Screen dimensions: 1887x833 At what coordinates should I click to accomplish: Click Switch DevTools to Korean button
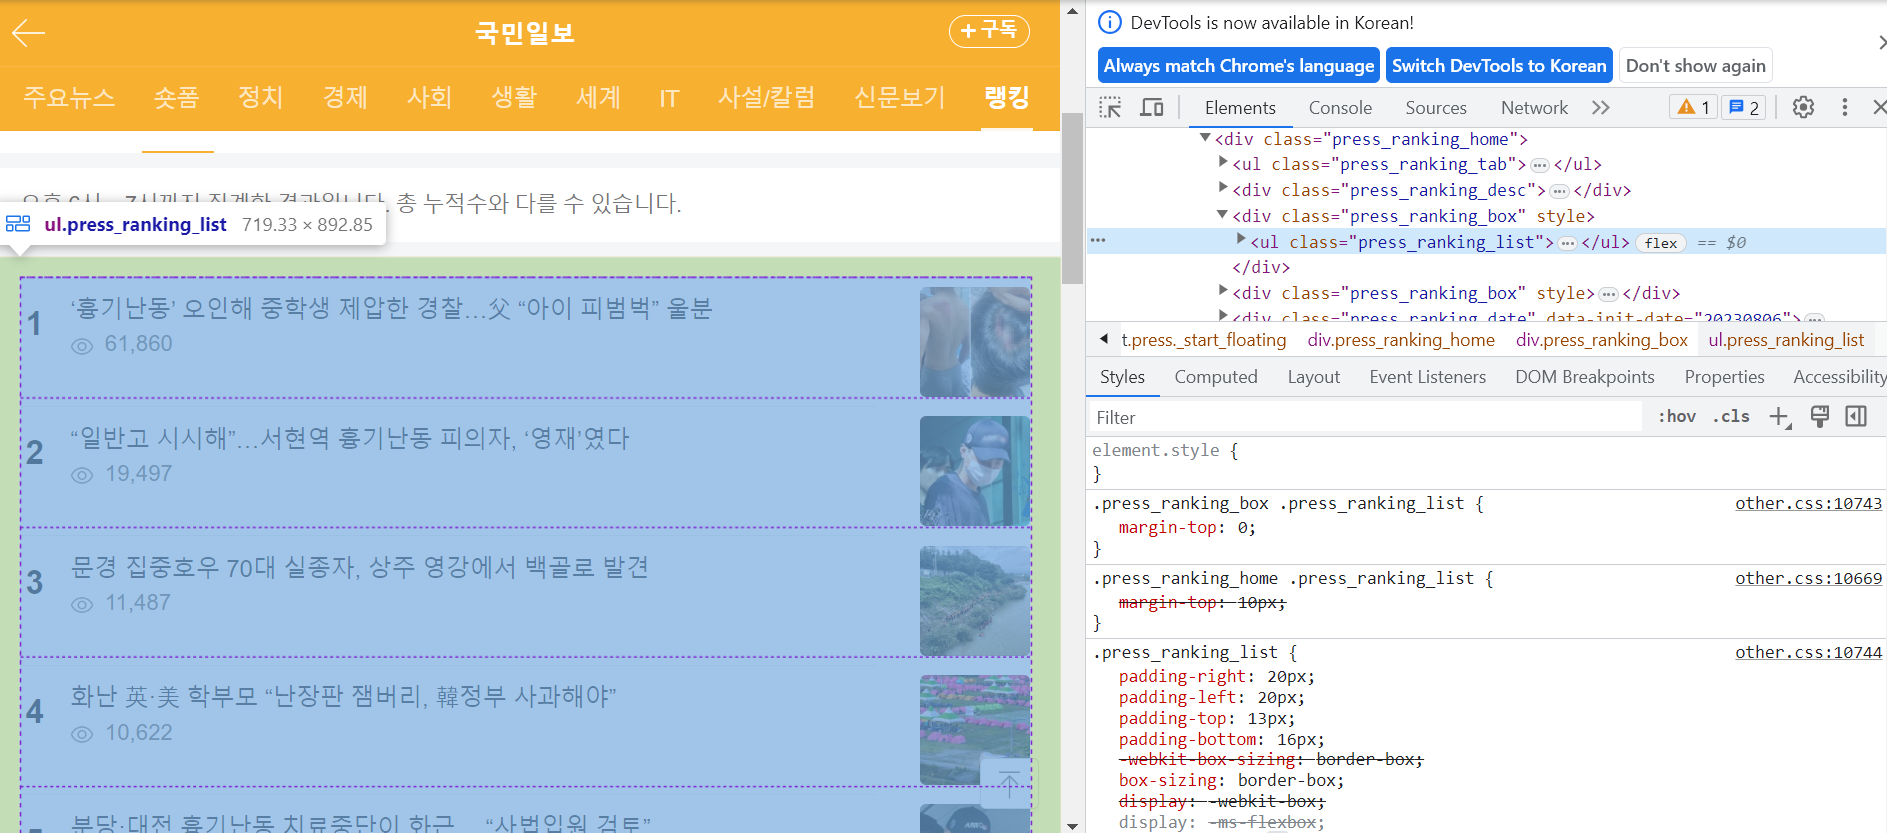pos(1499,66)
